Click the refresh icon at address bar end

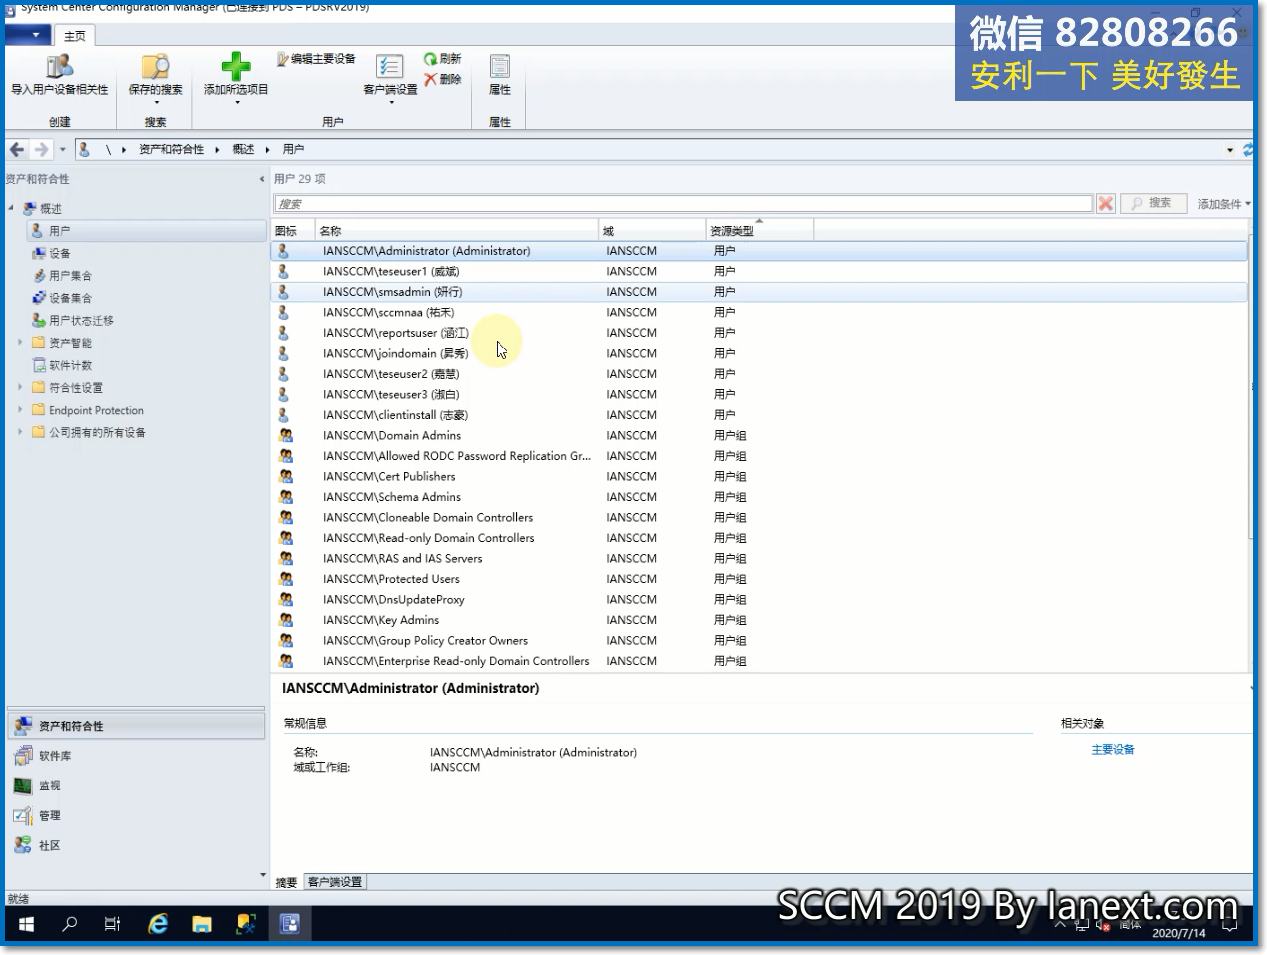pos(1247,150)
